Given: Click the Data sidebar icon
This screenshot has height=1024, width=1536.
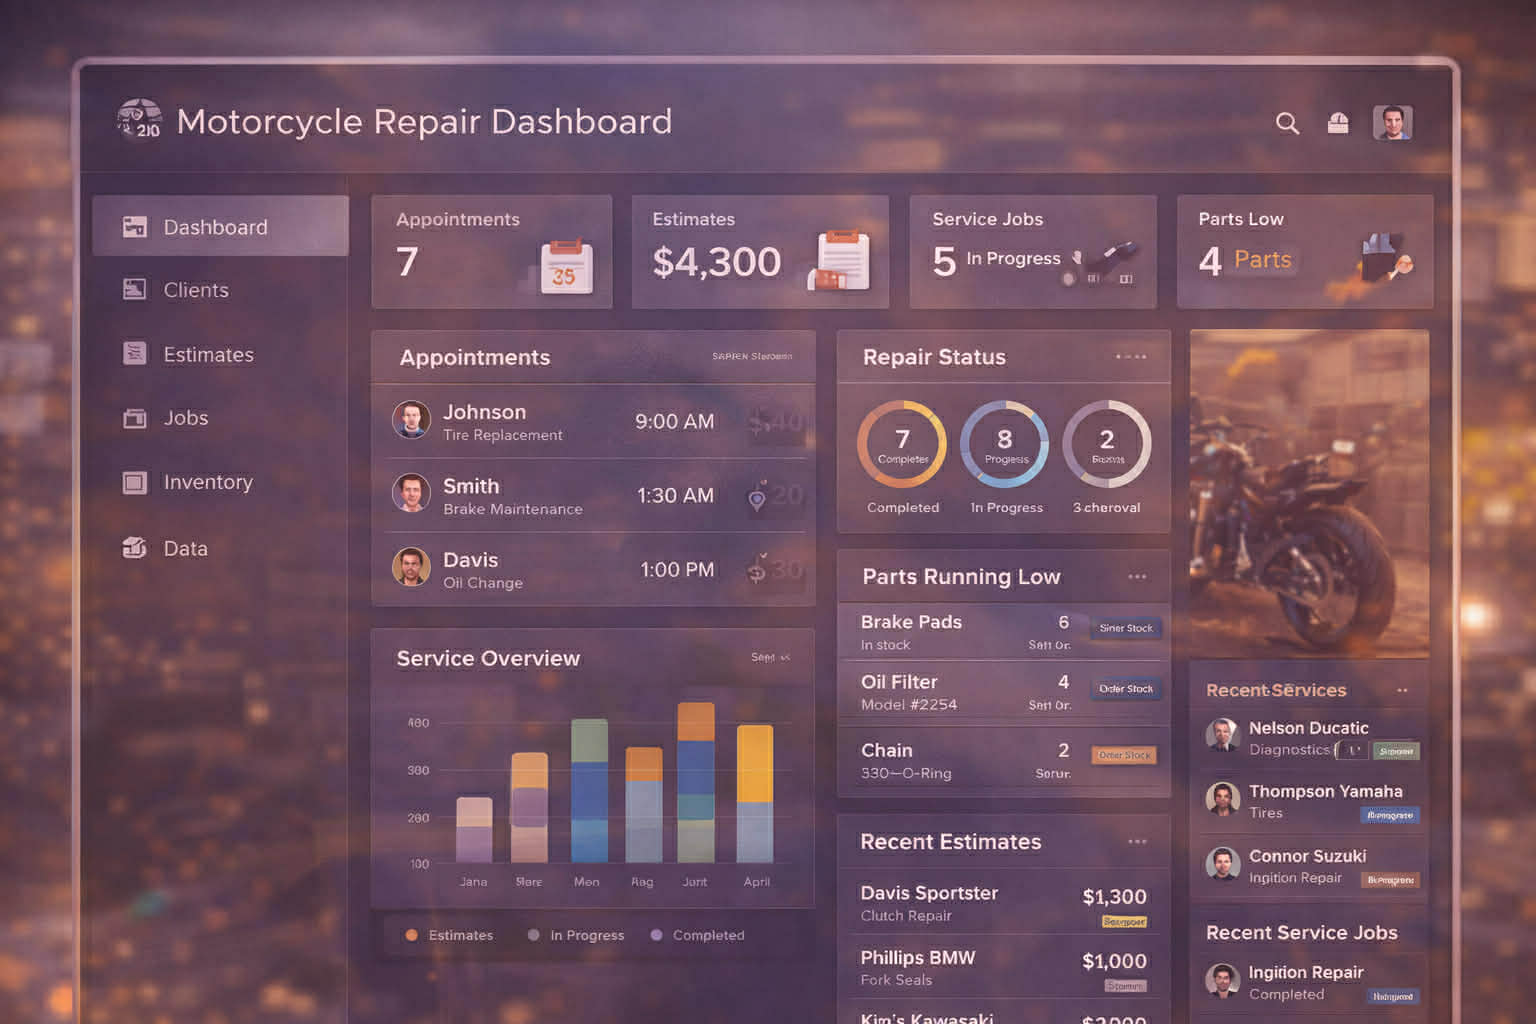Looking at the screenshot, I should tap(136, 548).
